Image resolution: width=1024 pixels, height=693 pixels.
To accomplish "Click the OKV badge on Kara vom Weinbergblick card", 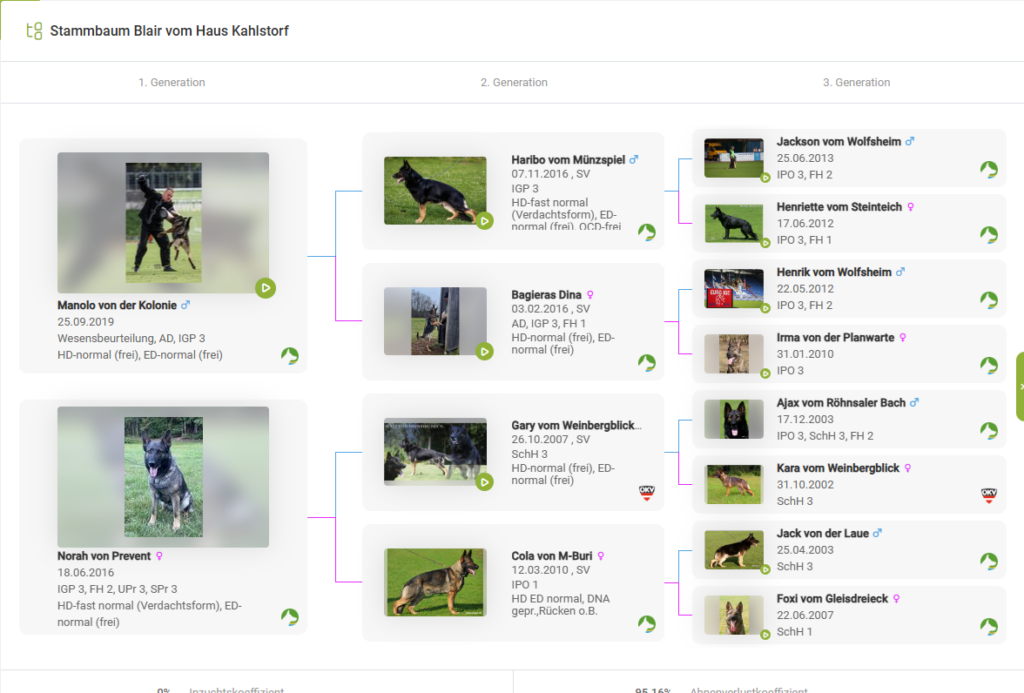I will point(988,495).
